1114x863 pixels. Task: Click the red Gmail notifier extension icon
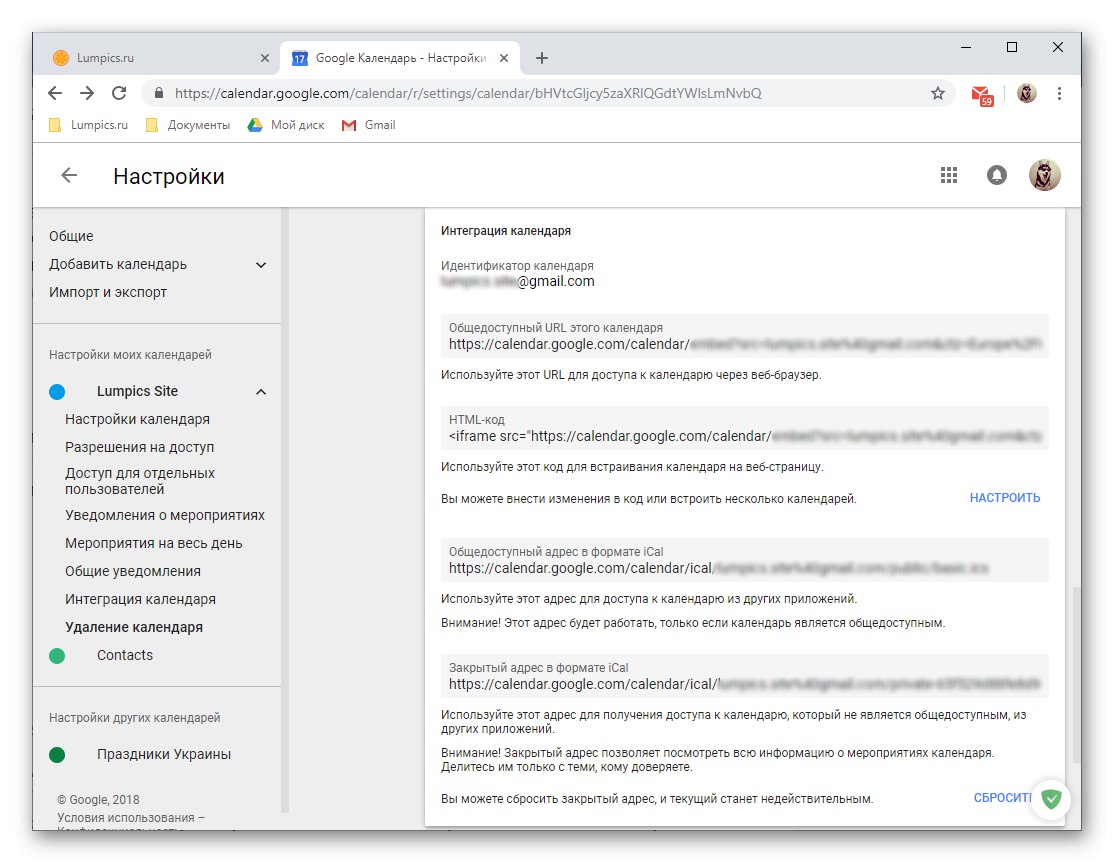coord(983,92)
